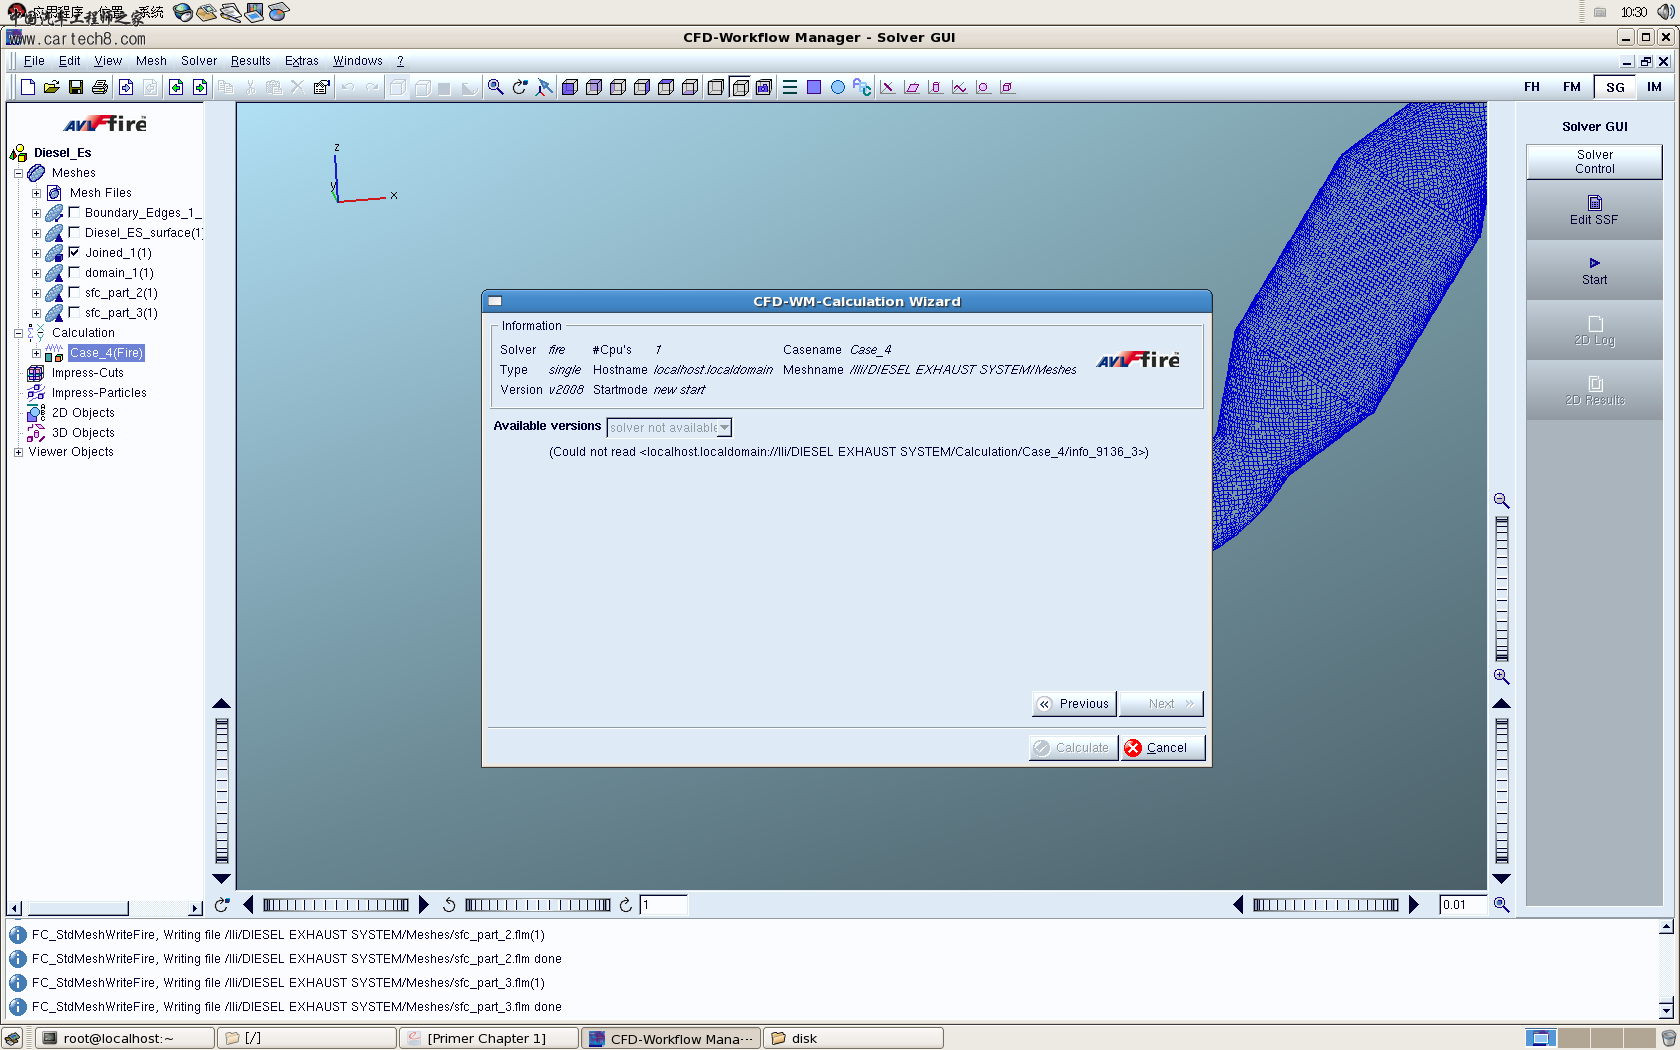
Task: Click the zoom out magnifier above right slider
Action: point(1501,500)
